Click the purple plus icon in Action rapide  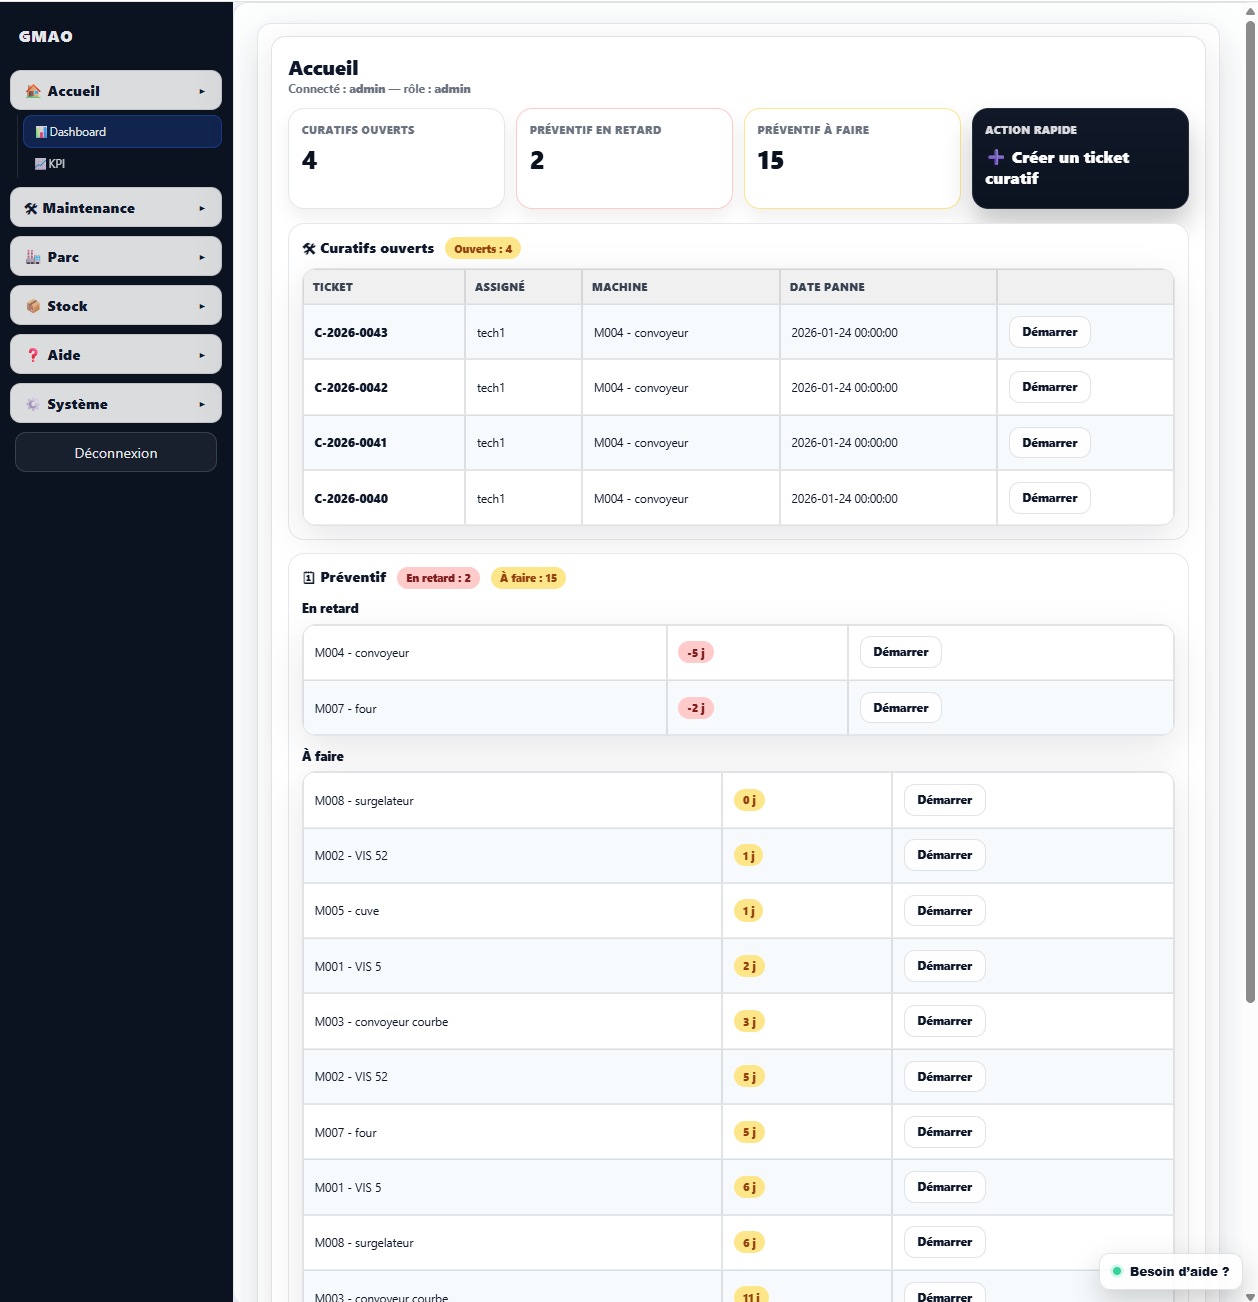[x=996, y=157]
